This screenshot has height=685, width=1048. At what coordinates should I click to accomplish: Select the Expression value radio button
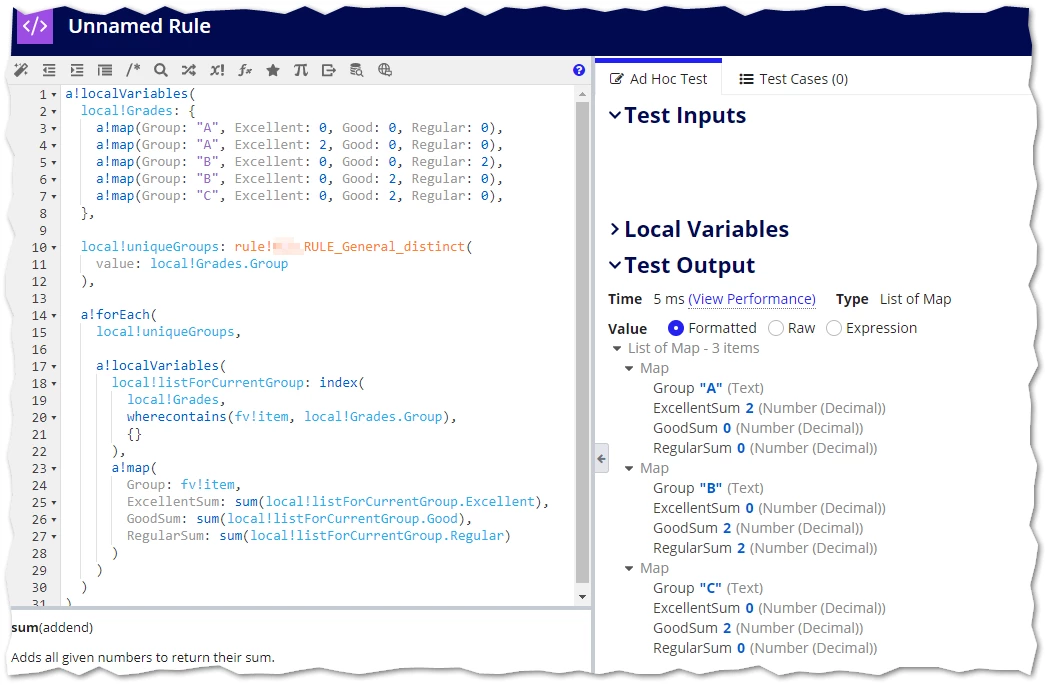834,328
